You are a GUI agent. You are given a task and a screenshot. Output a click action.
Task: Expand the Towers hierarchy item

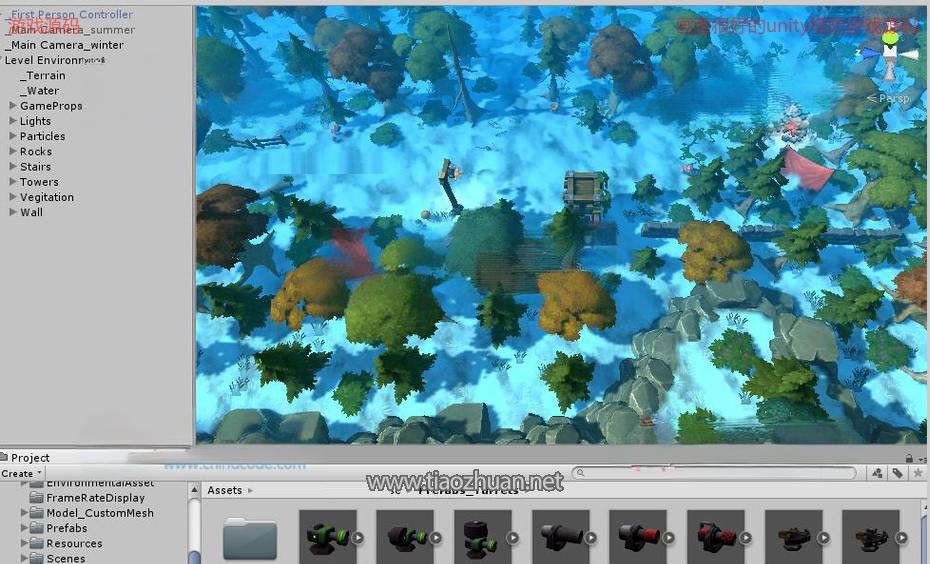coord(13,181)
